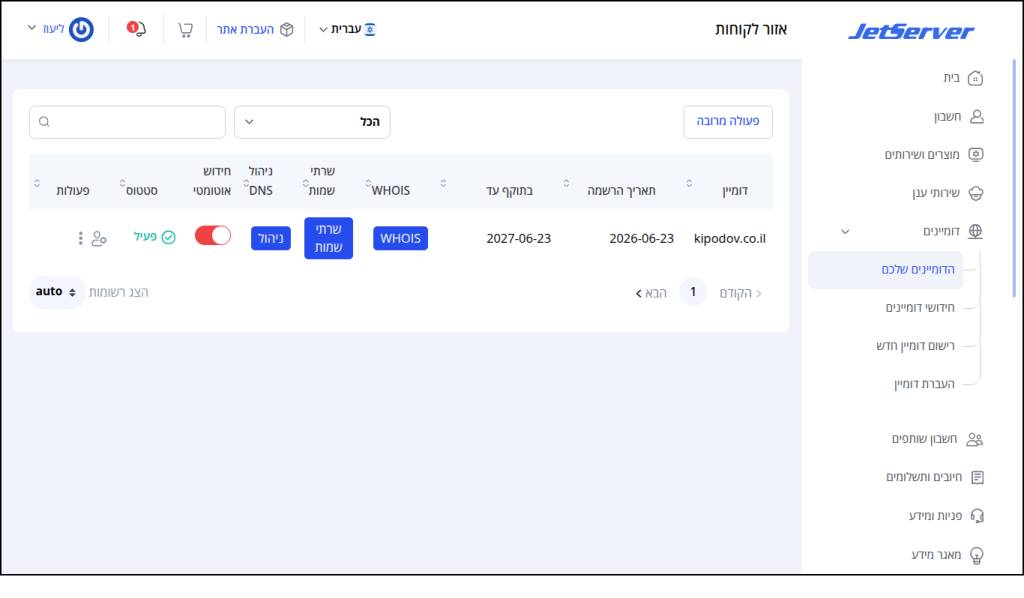The image size is (1024, 598).
Task: Open מאגר מידע in the sidebar
Action: coord(936,555)
